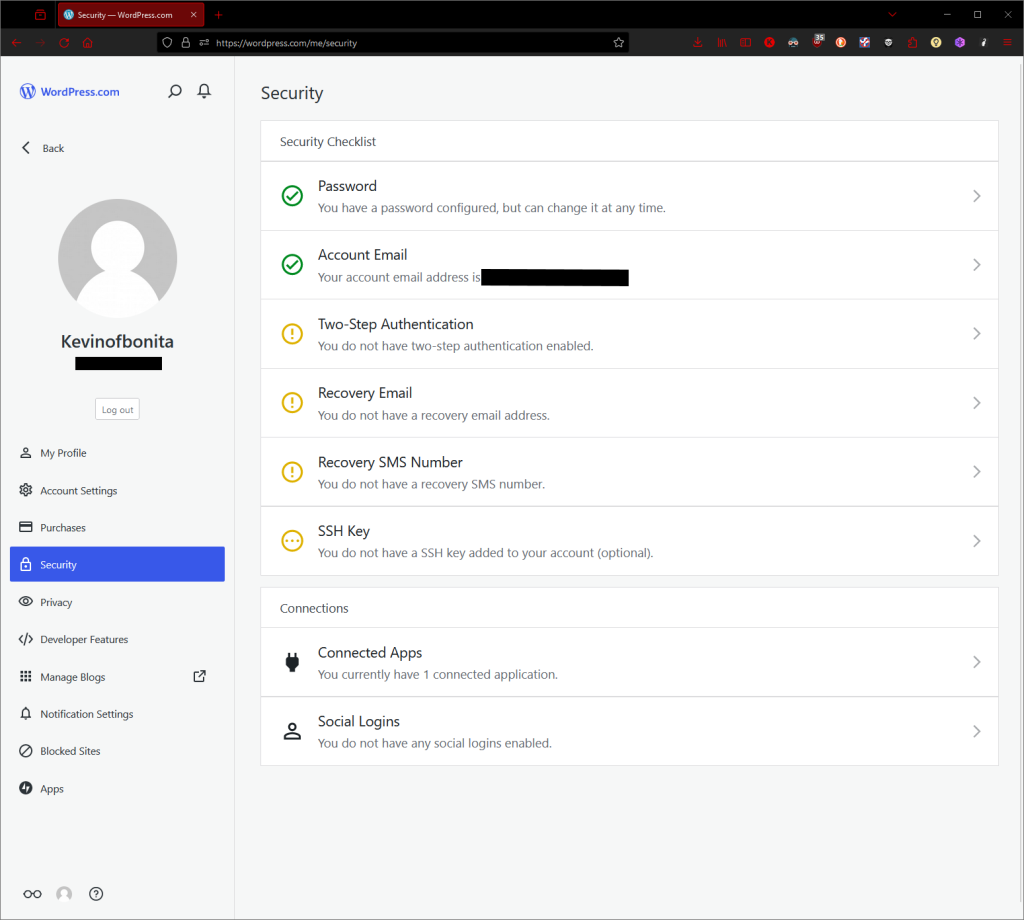Expand Two-Step Authentication row chevron

coord(976,334)
